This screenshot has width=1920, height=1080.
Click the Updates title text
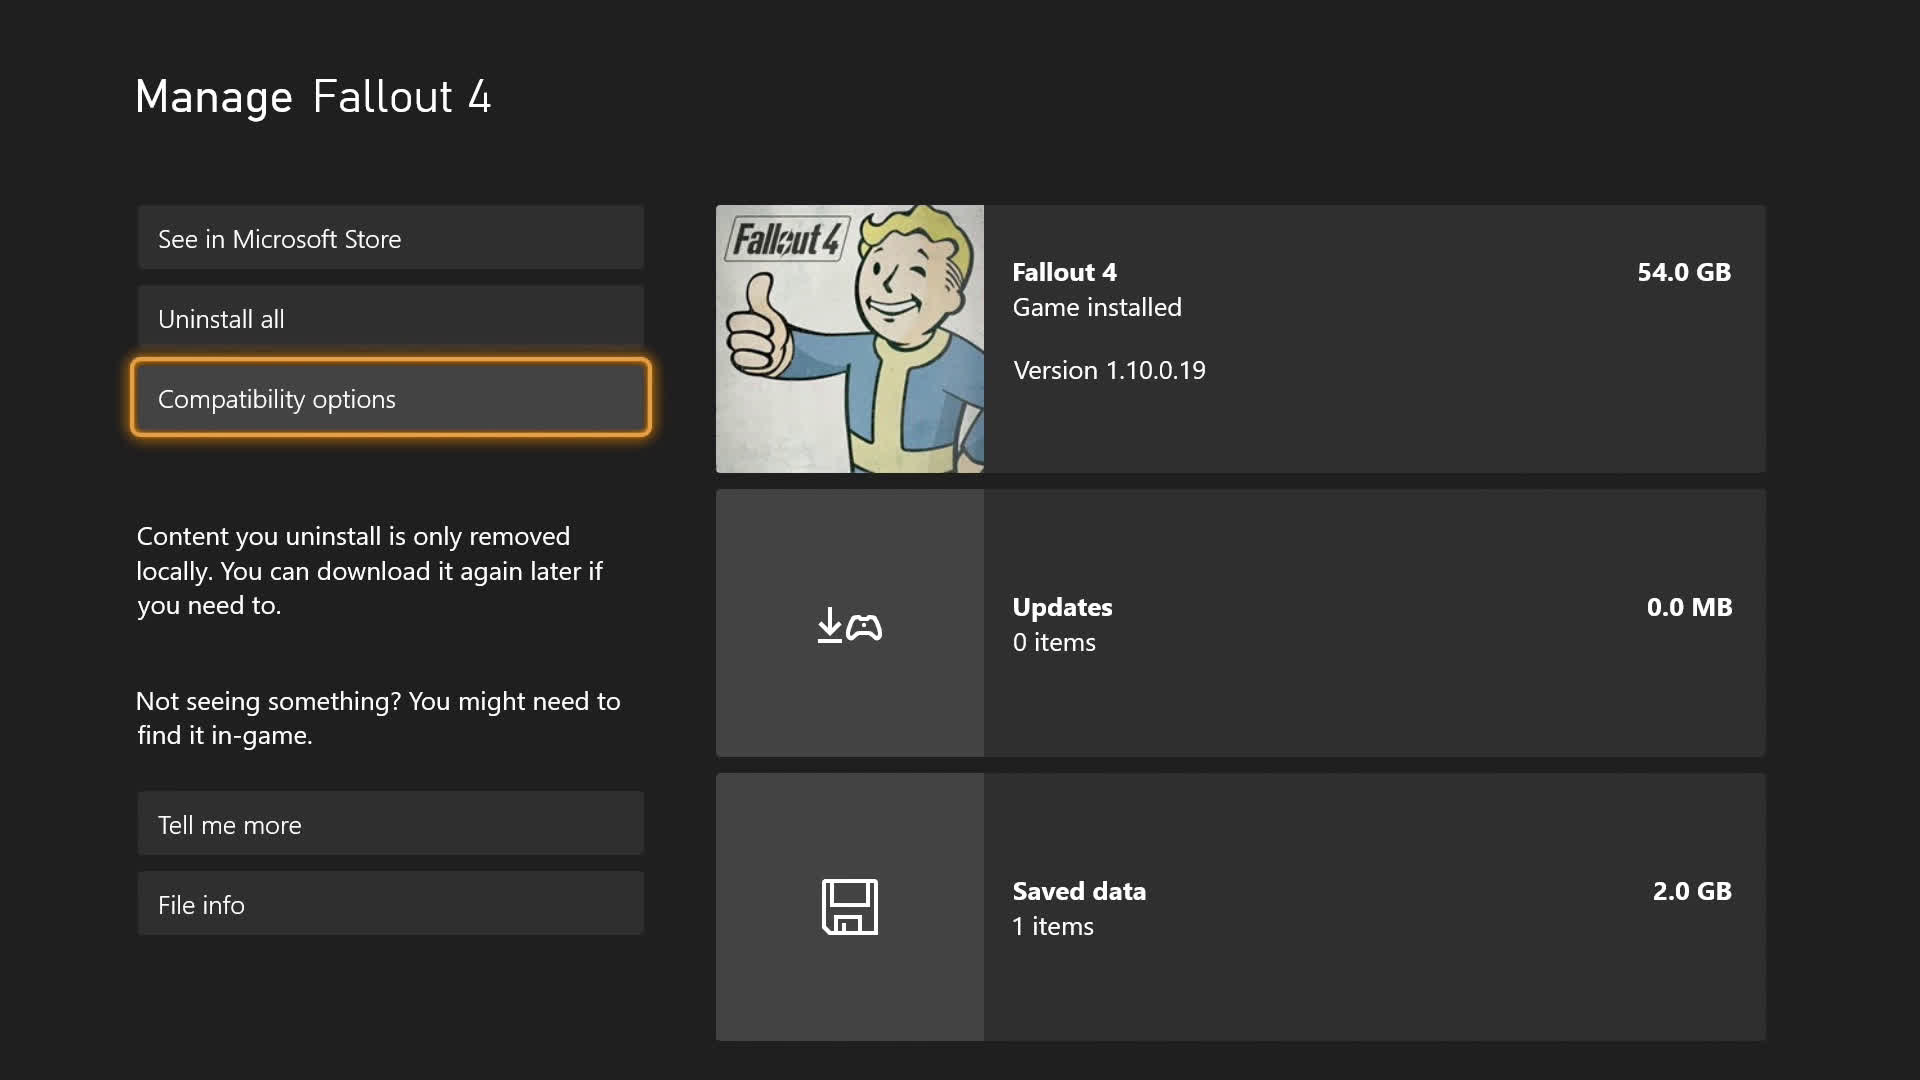(1062, 607)
